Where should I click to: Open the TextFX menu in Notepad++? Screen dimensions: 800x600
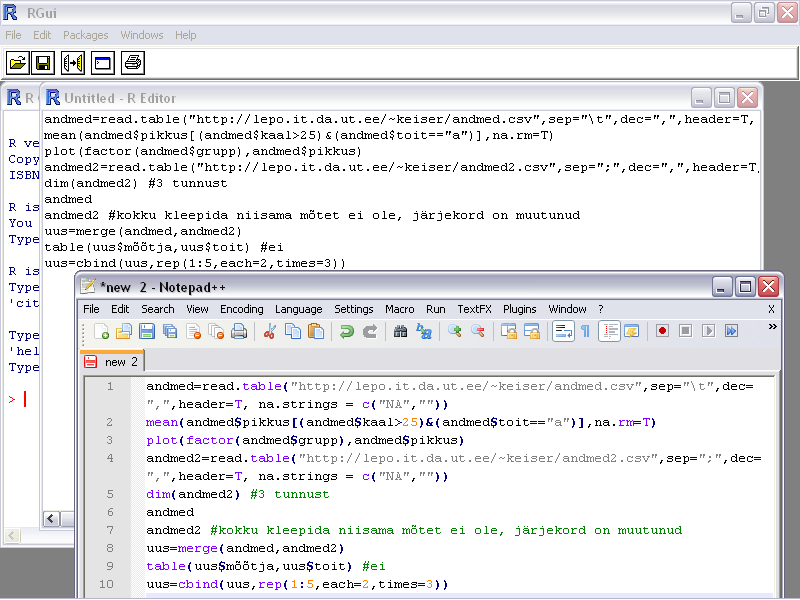click(474, 309)
